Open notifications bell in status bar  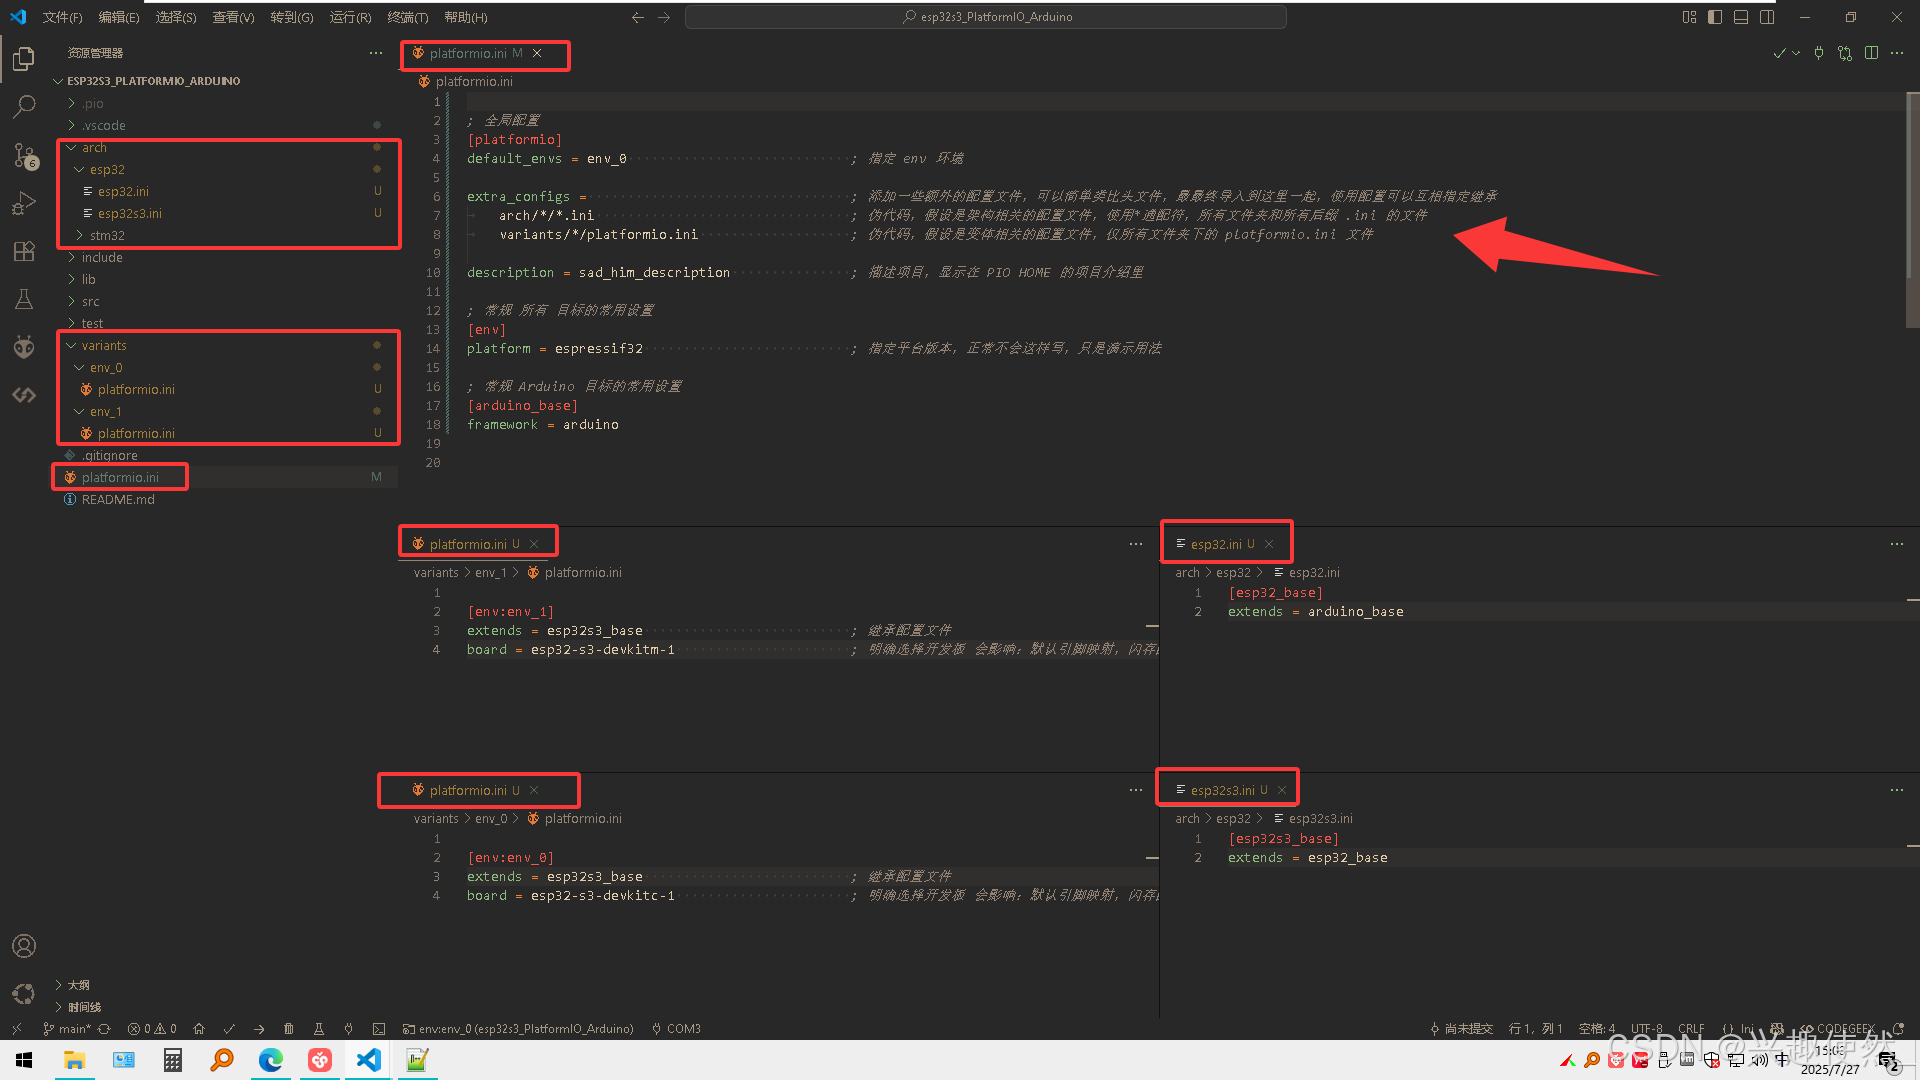click(1898, 1028)
